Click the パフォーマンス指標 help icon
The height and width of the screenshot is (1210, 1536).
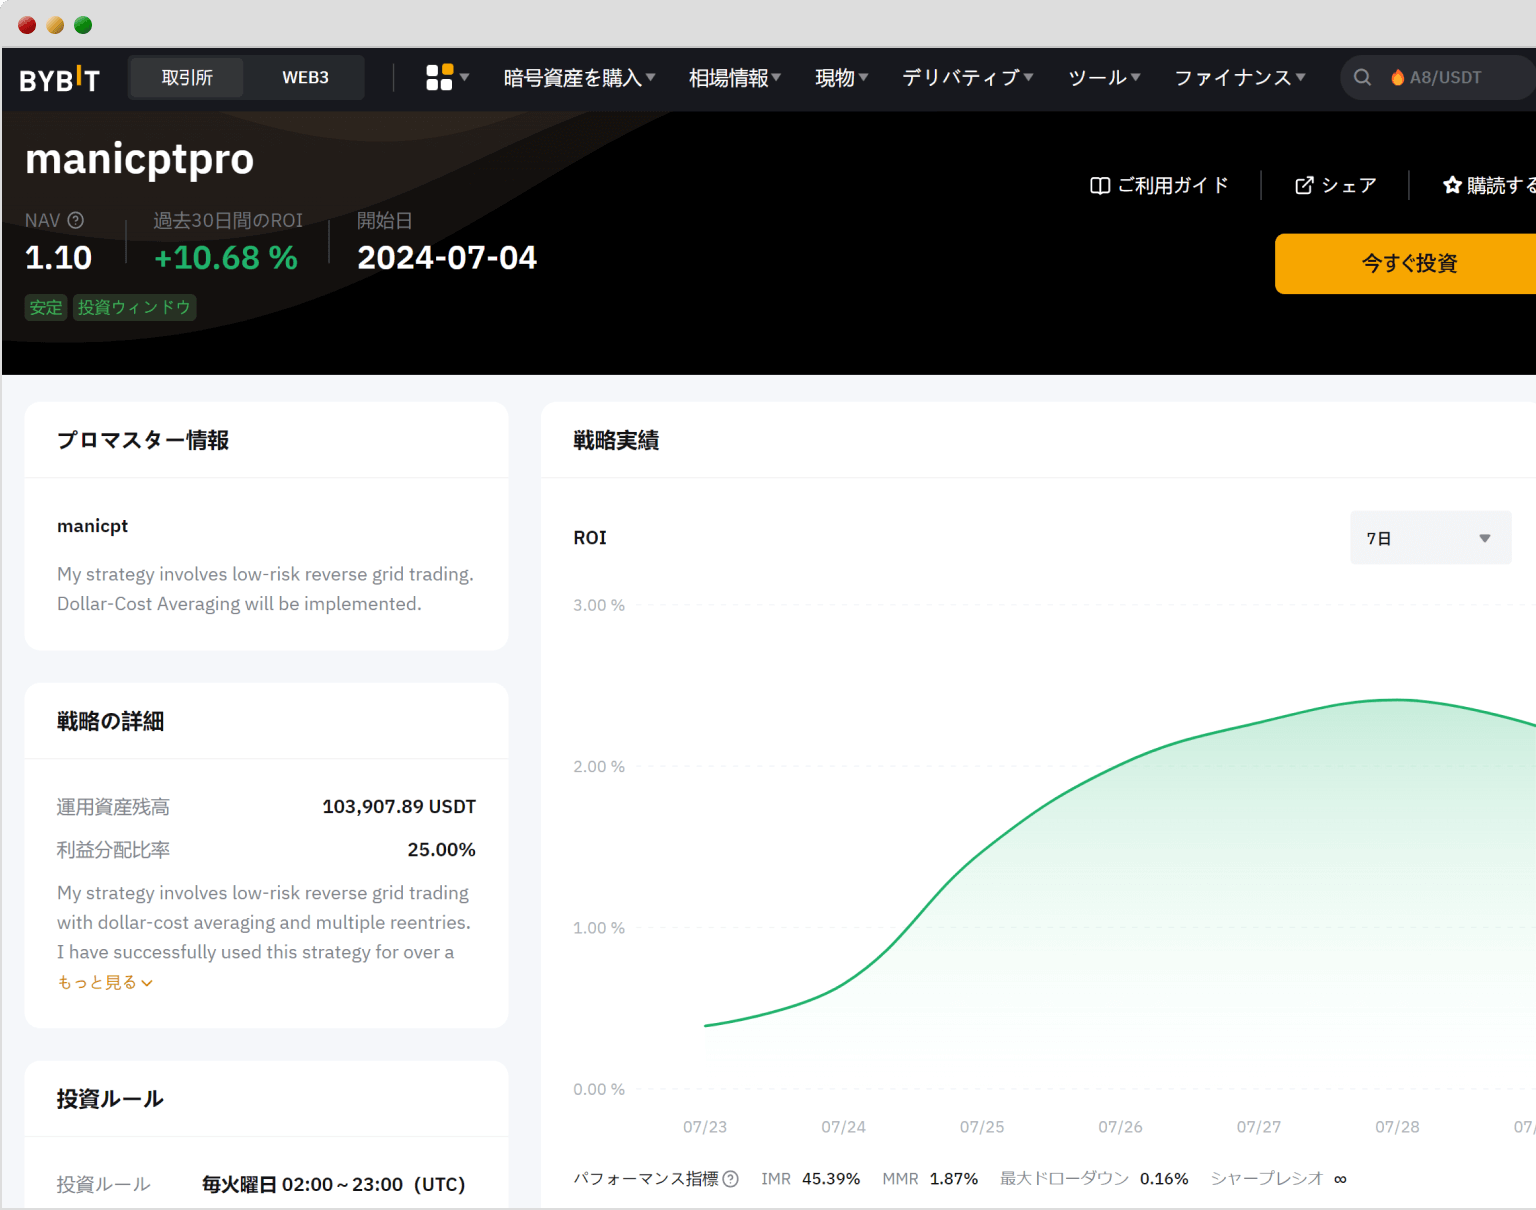point(731,1179)
